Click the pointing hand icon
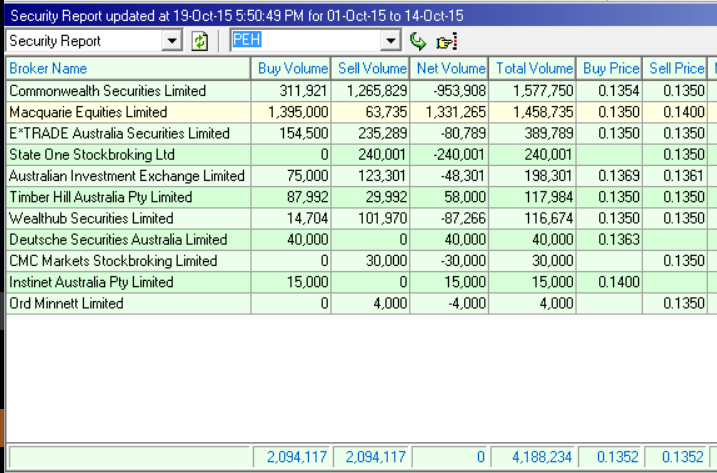The image size is (717, 473). [446, 41]
